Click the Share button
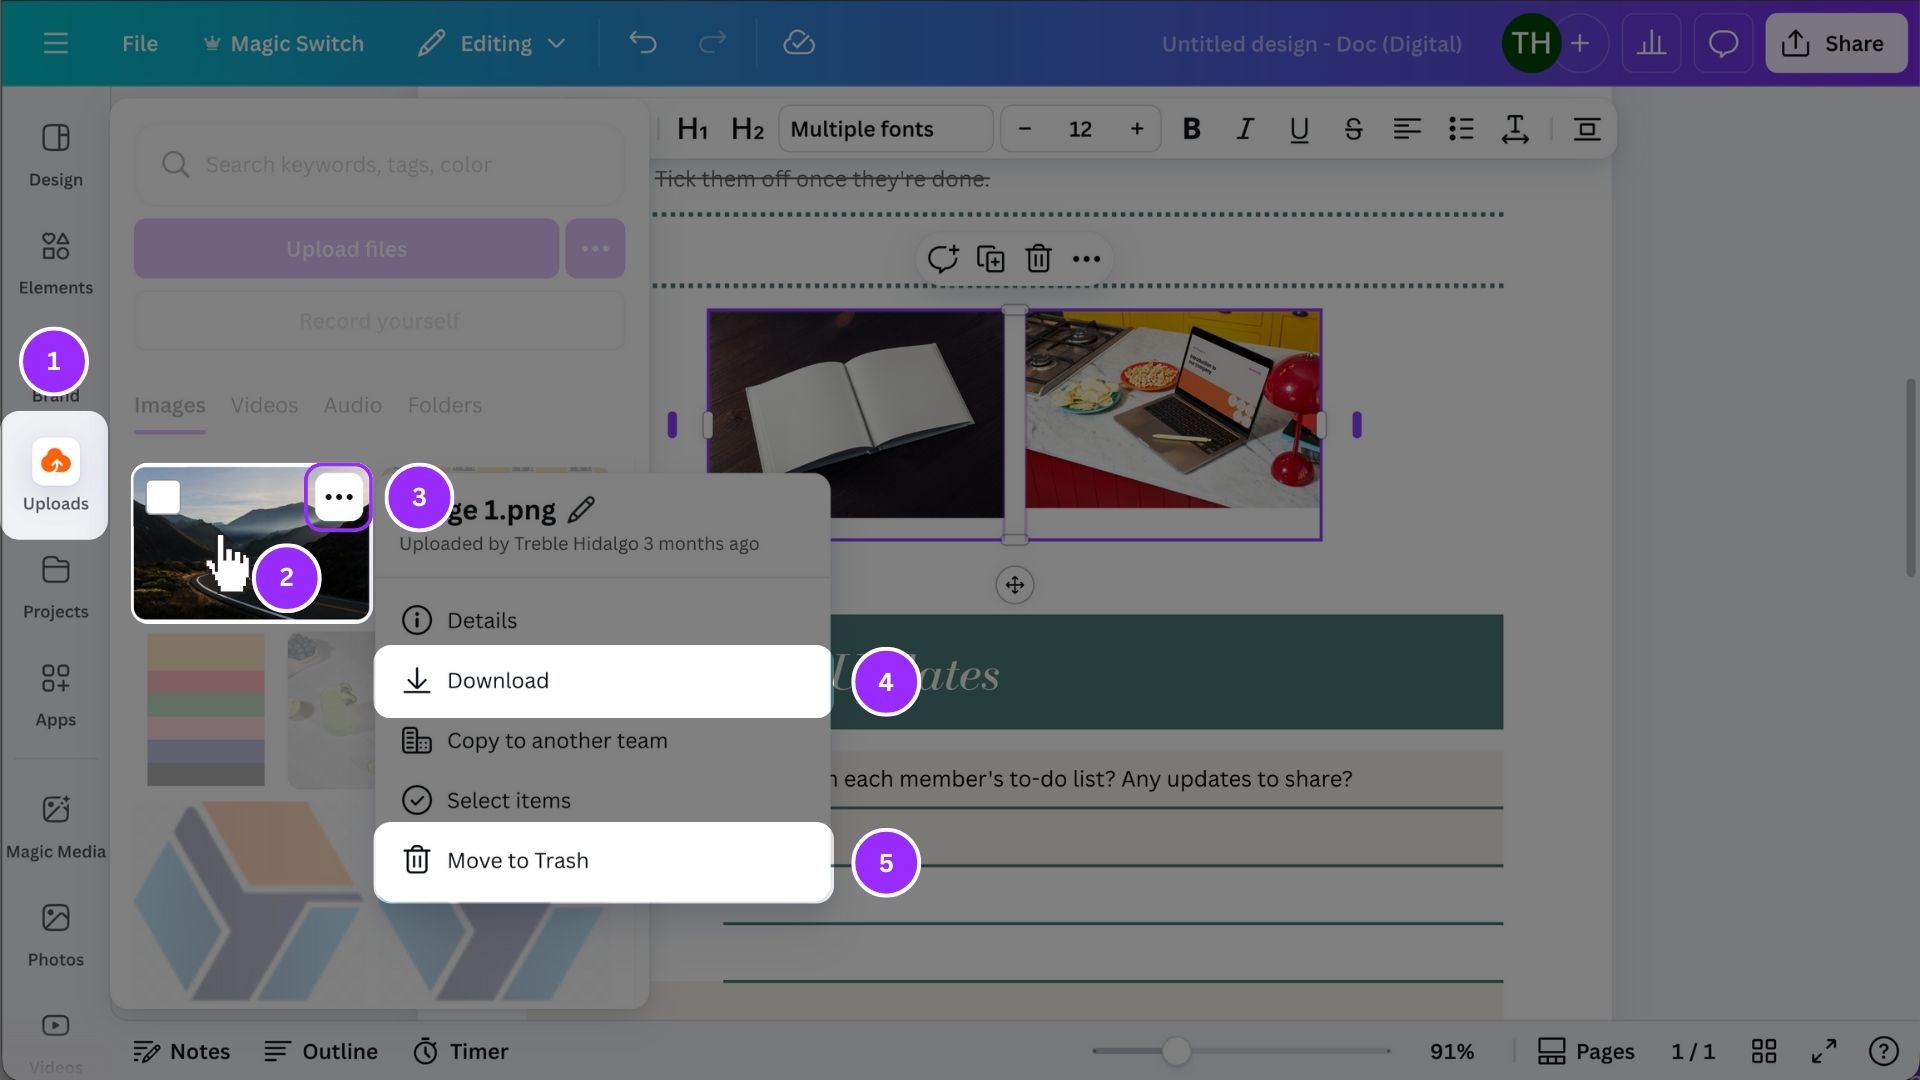Image resolution: width=1920 pixels, height=1080 pixels. [x=1835, y=43]
